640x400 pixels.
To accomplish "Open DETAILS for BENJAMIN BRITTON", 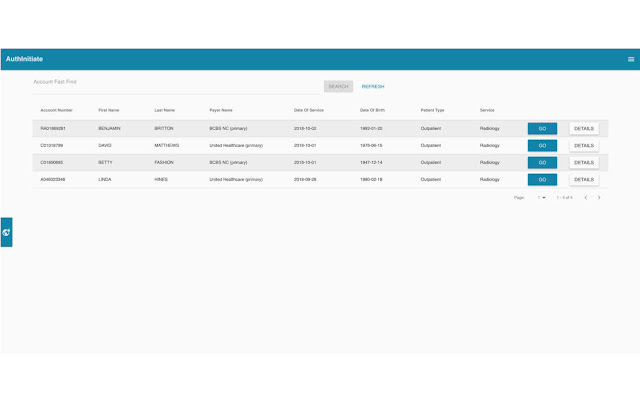I will (584, 129).
